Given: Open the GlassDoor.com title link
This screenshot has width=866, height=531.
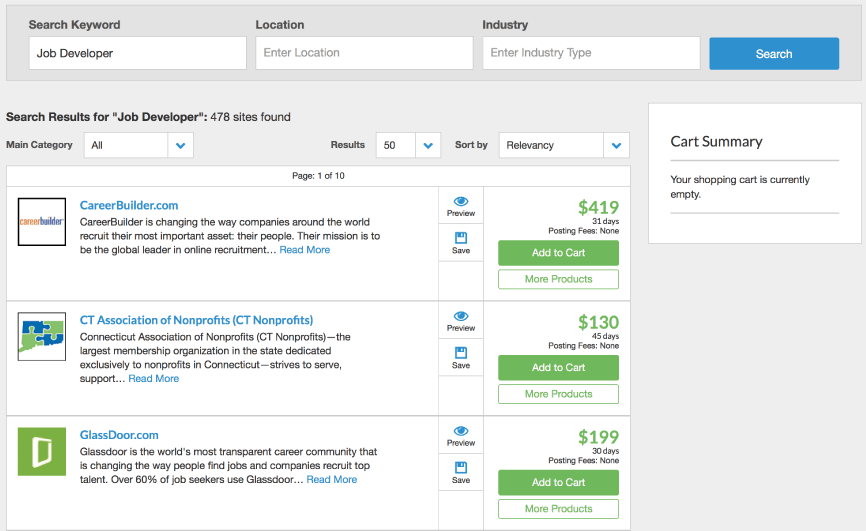Looking at the screenshot, I should pyautogui.click(x=119, y=435).
